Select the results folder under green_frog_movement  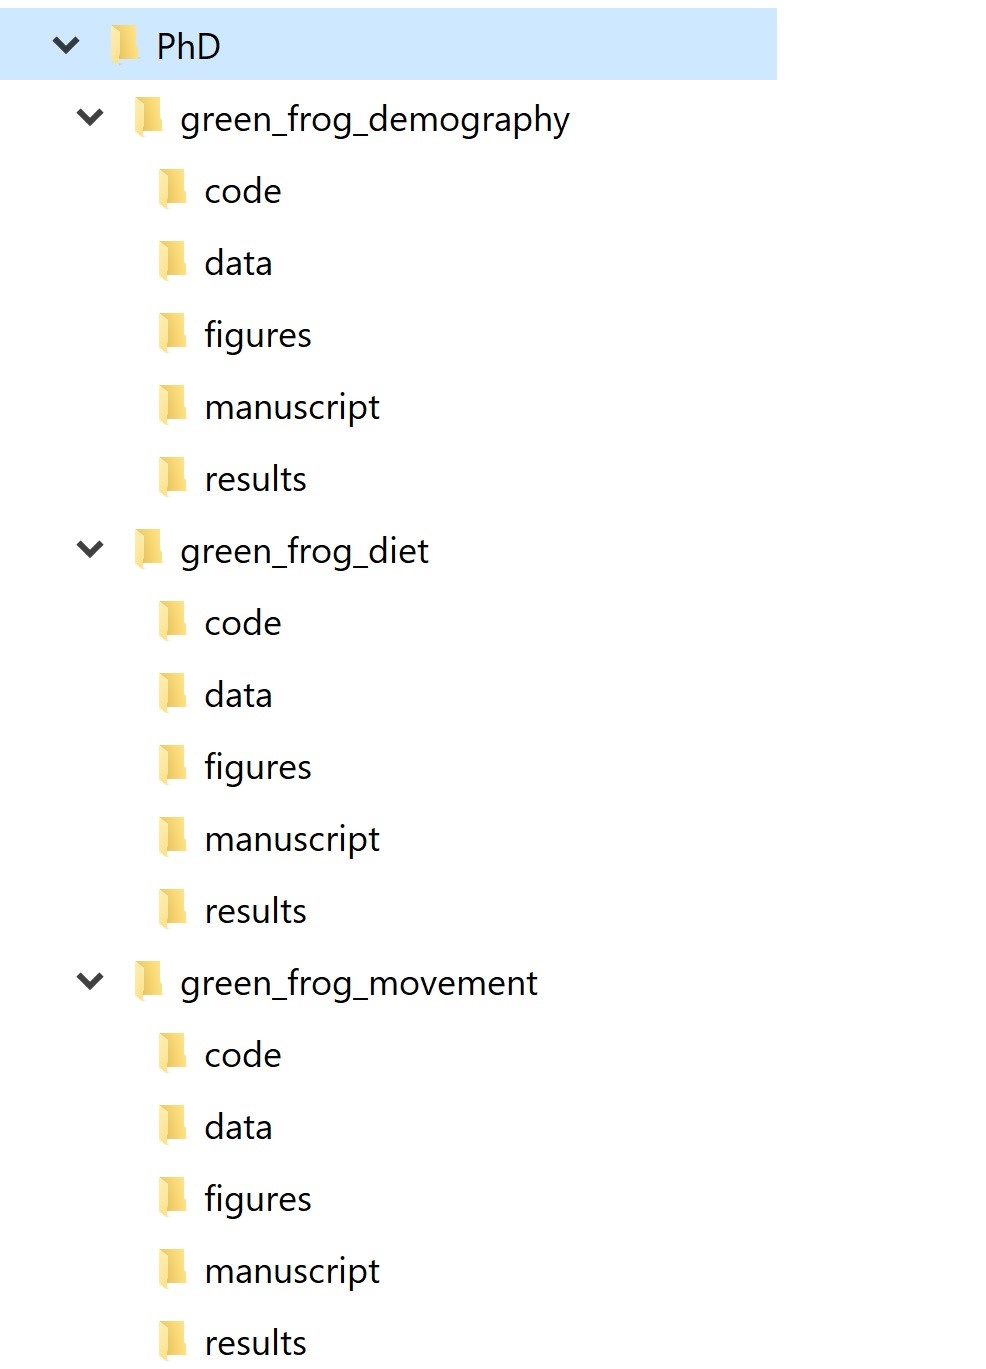point(253,1340)
